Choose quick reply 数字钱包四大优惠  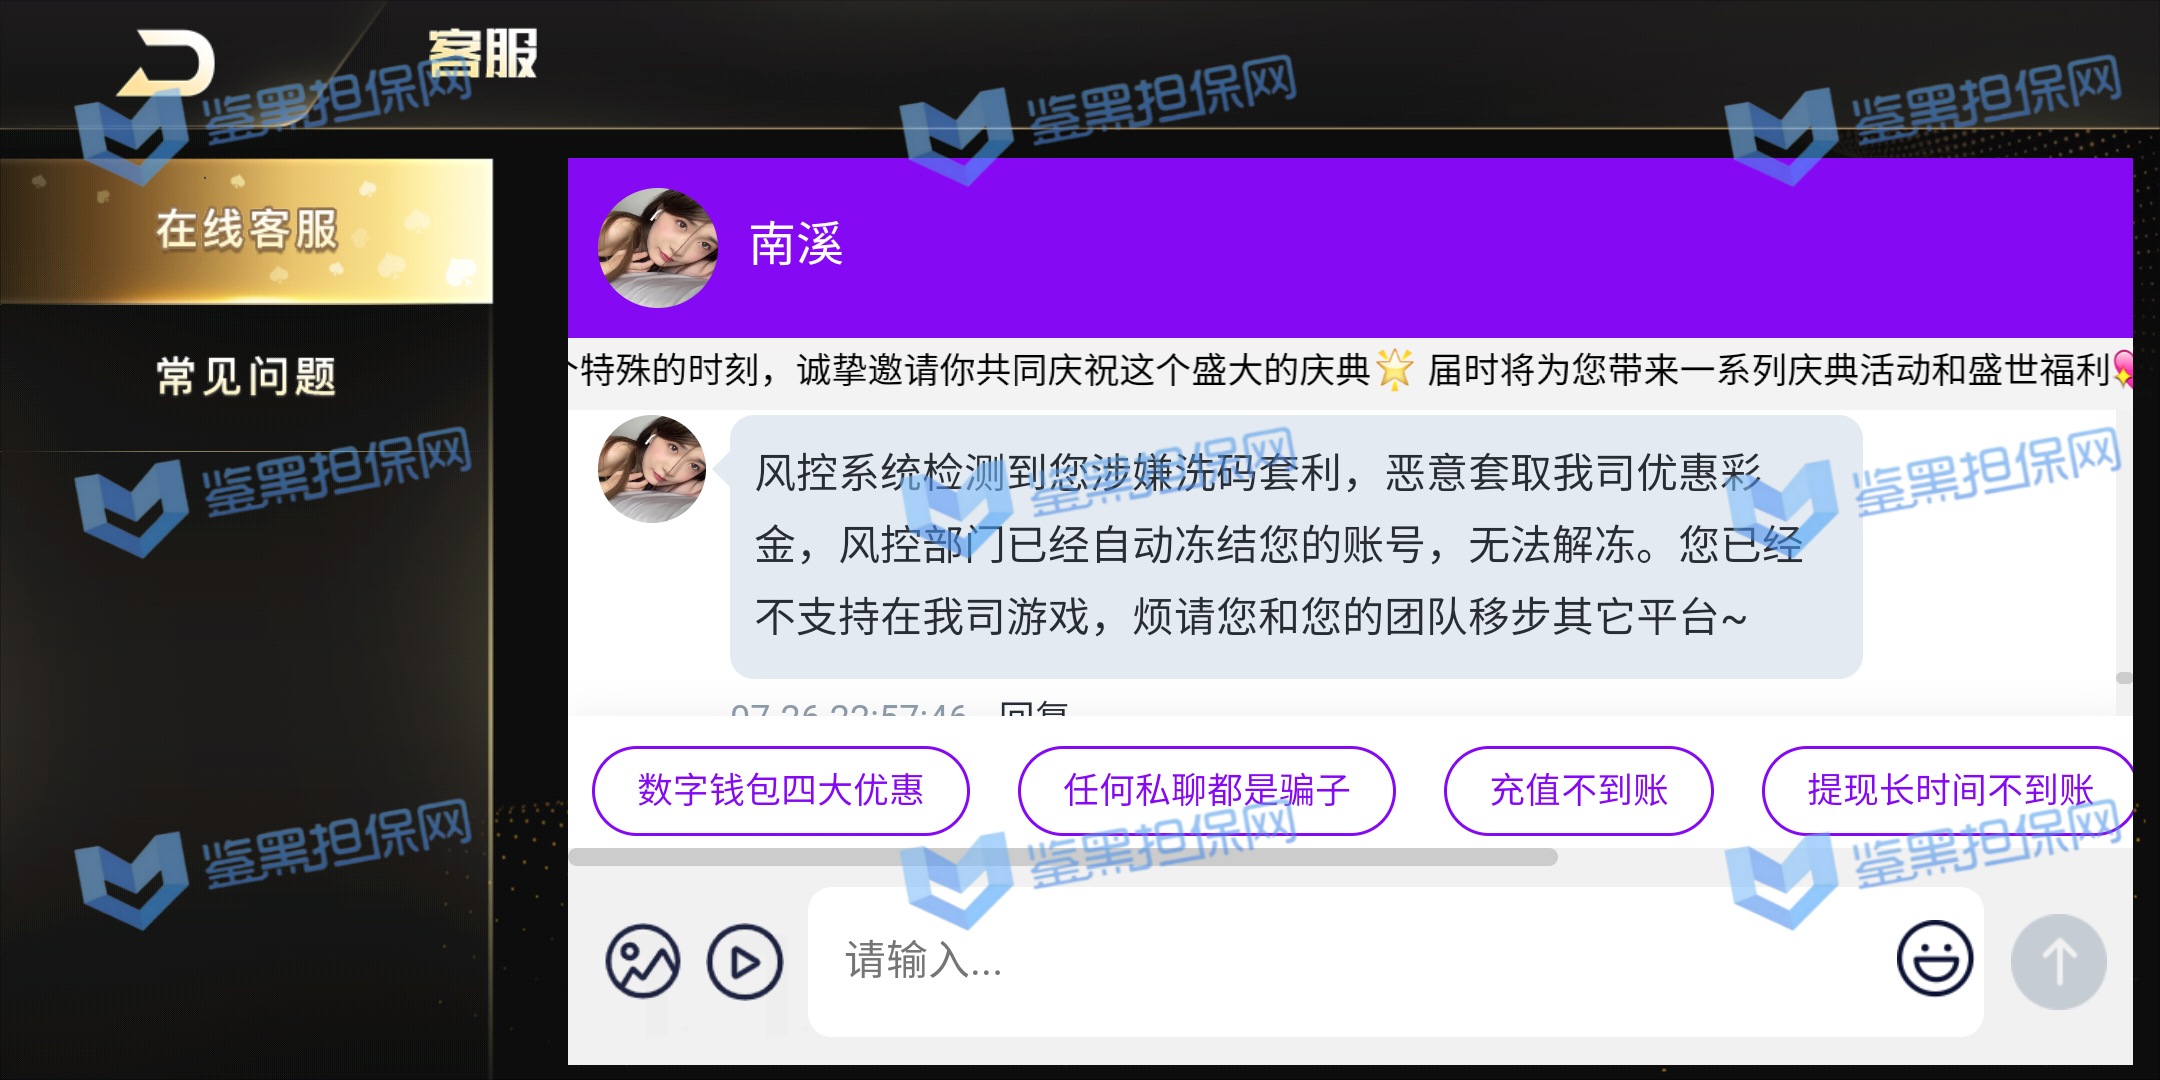pyautogui.click(x=780, y=790)
